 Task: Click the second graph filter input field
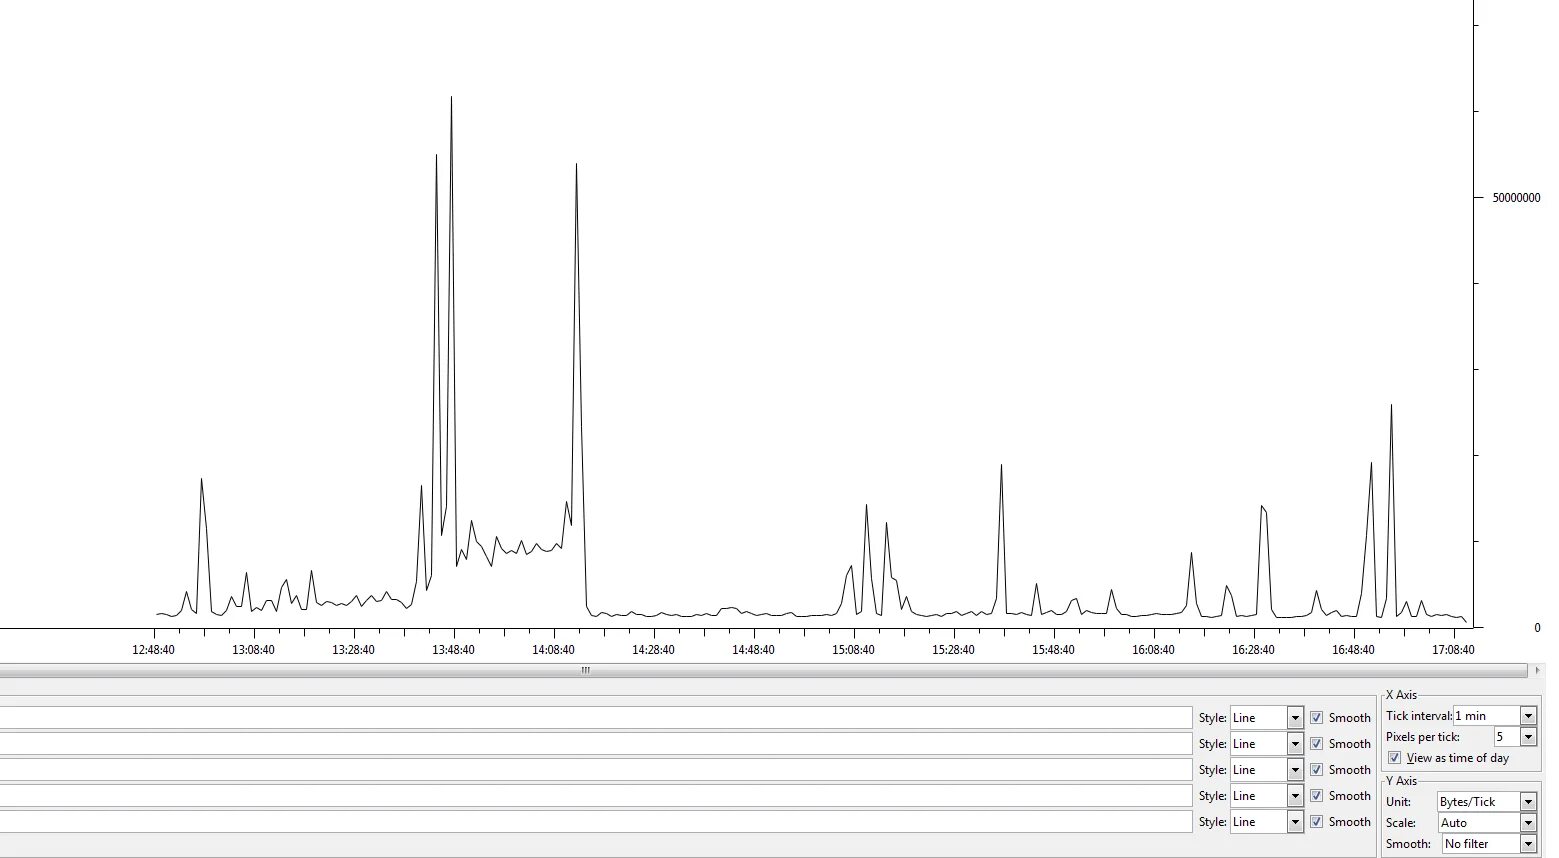coord(596,744)
